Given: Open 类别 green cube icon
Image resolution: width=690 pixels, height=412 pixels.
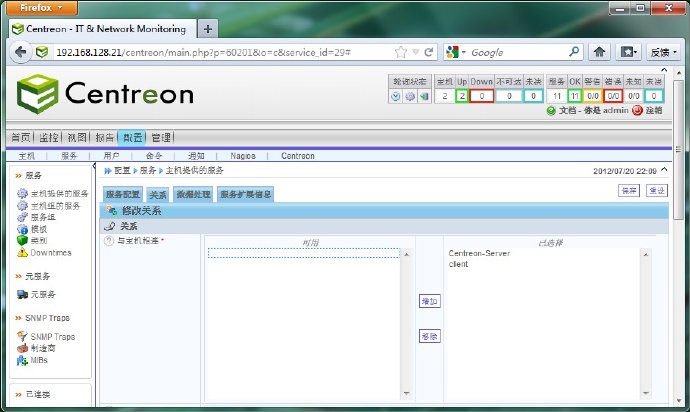Looking at the screenshot, I should tap(22, 240).
